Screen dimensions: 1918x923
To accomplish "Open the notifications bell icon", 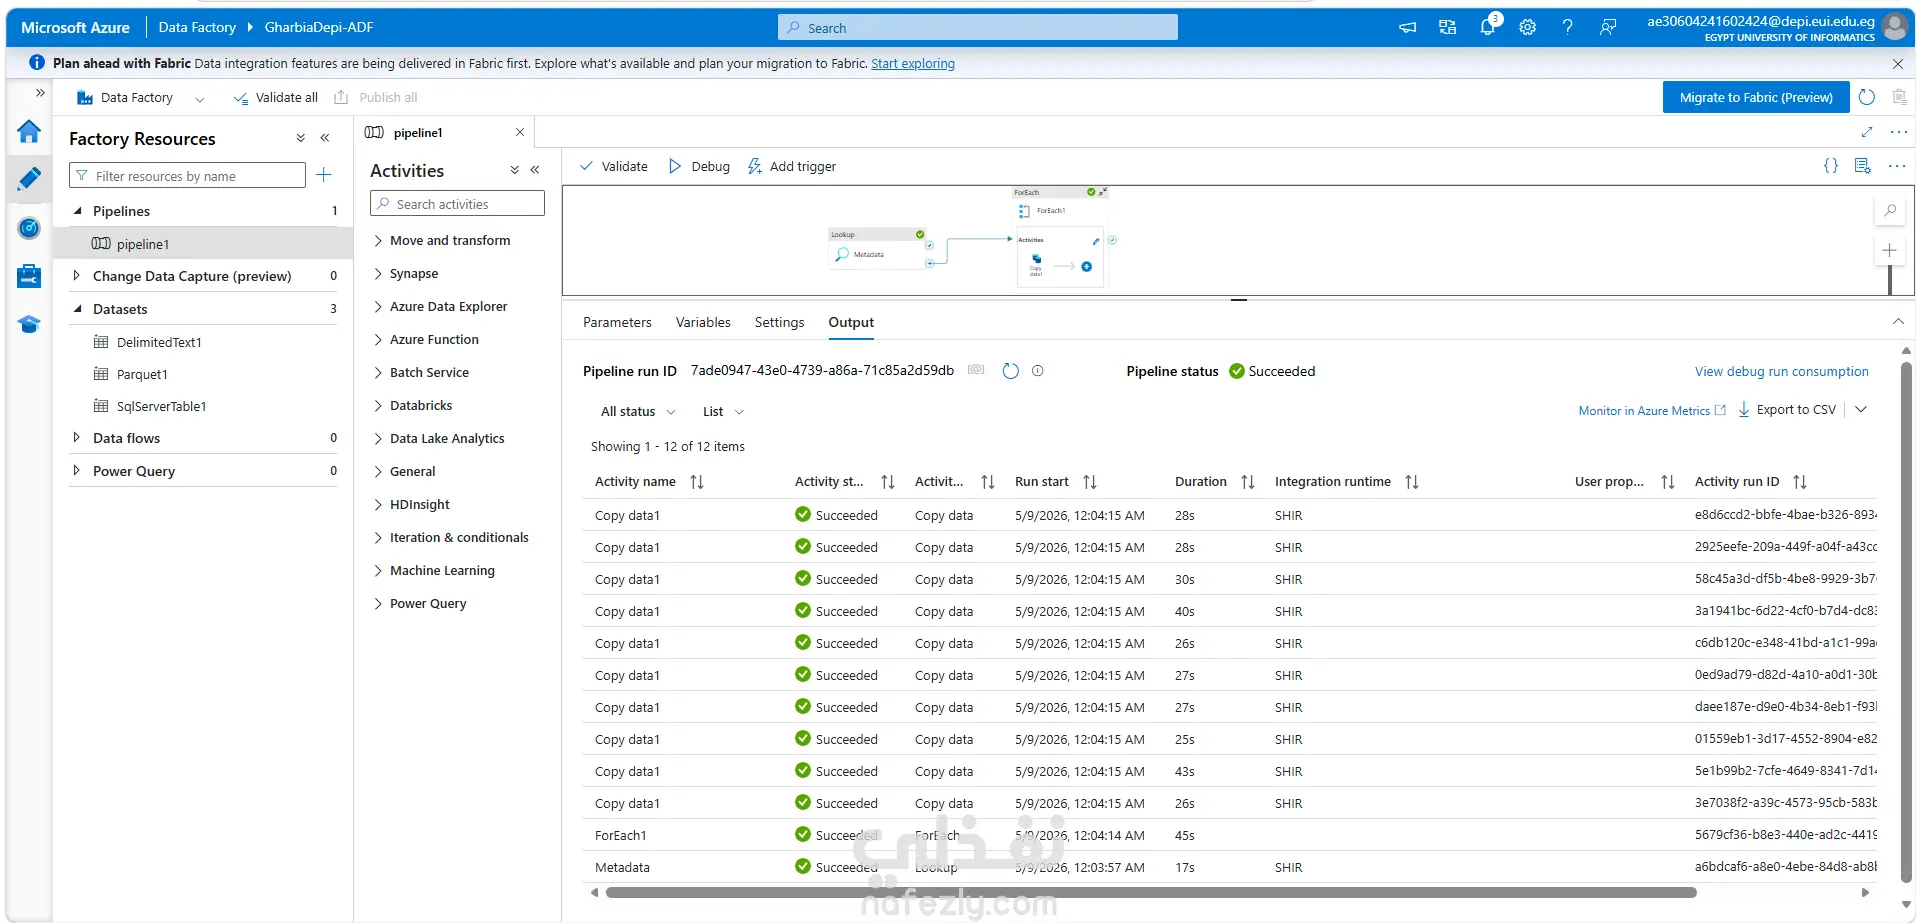I will coord(1488,27).
